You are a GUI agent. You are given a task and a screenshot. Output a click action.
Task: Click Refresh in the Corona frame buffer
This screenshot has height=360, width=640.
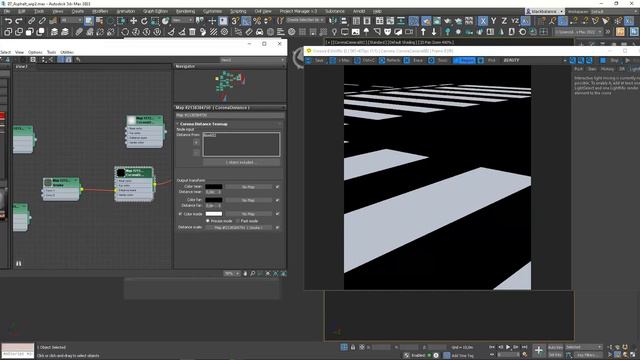pos(389,60)
